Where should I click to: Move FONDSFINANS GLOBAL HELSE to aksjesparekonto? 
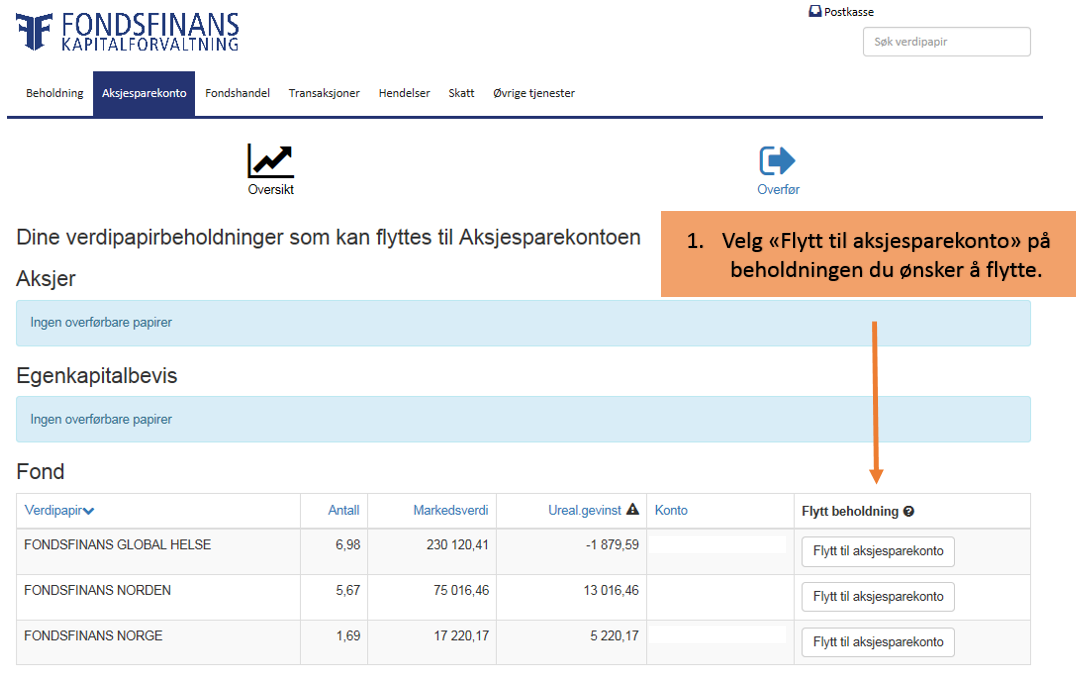877,551
